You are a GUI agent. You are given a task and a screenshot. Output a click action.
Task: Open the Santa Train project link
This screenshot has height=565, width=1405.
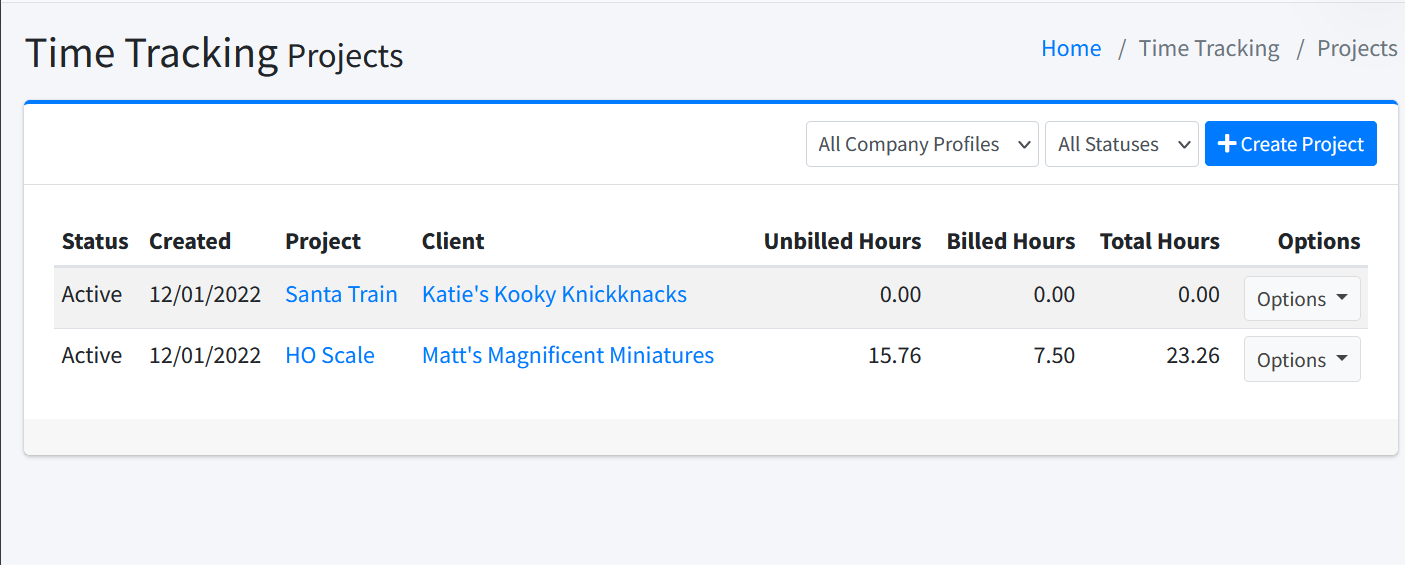[341, 294]
